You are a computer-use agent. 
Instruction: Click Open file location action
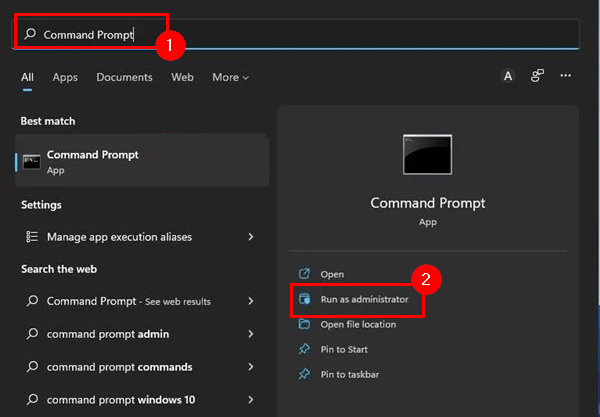click(x=358, y=324)
